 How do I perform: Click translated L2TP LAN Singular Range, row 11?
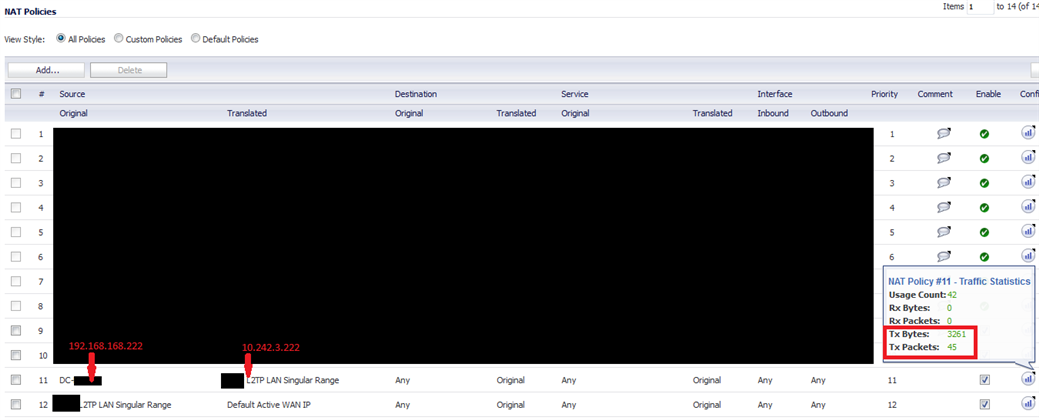(x=293, y=380)
